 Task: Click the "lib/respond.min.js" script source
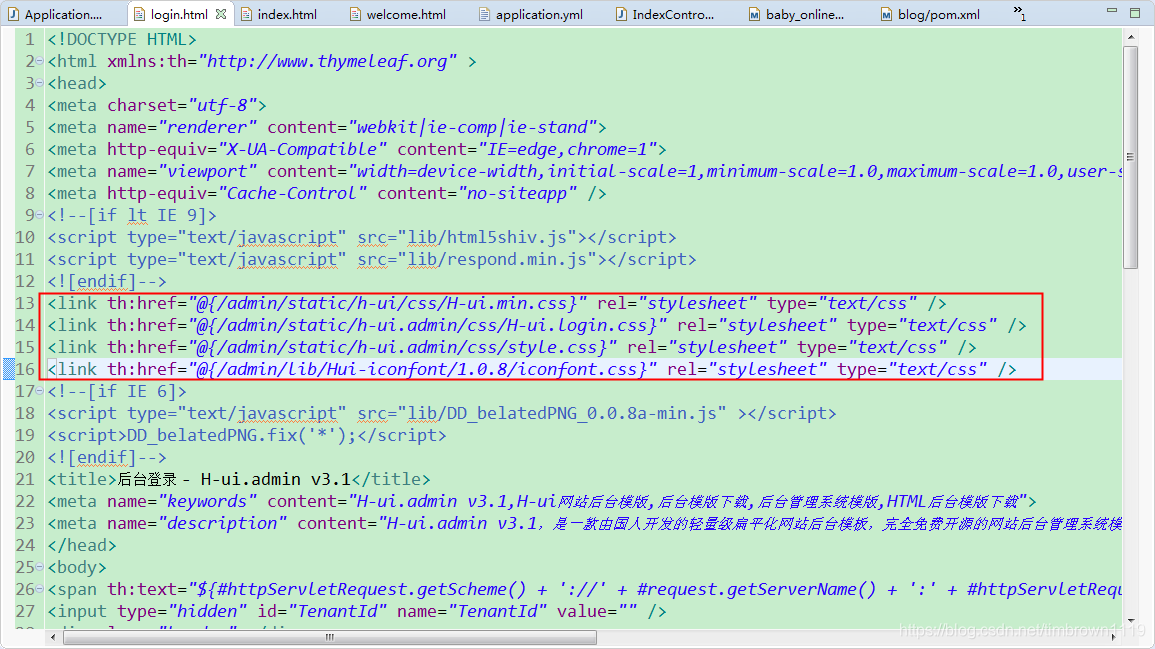click(498, 259)
